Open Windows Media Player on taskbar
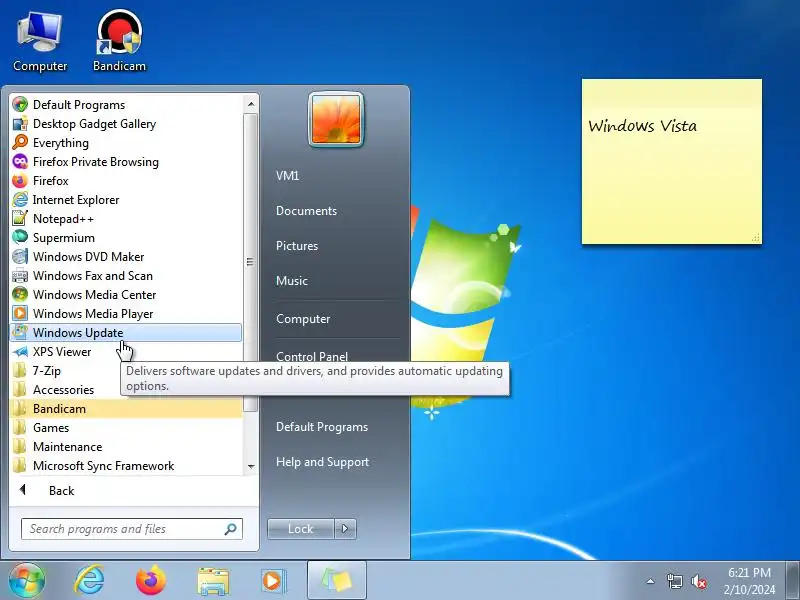The image size is (800, 600). (273, 581)
